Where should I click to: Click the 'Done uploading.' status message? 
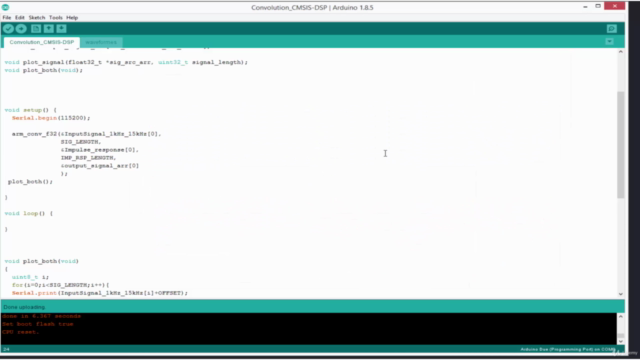[x=24, y=307]
